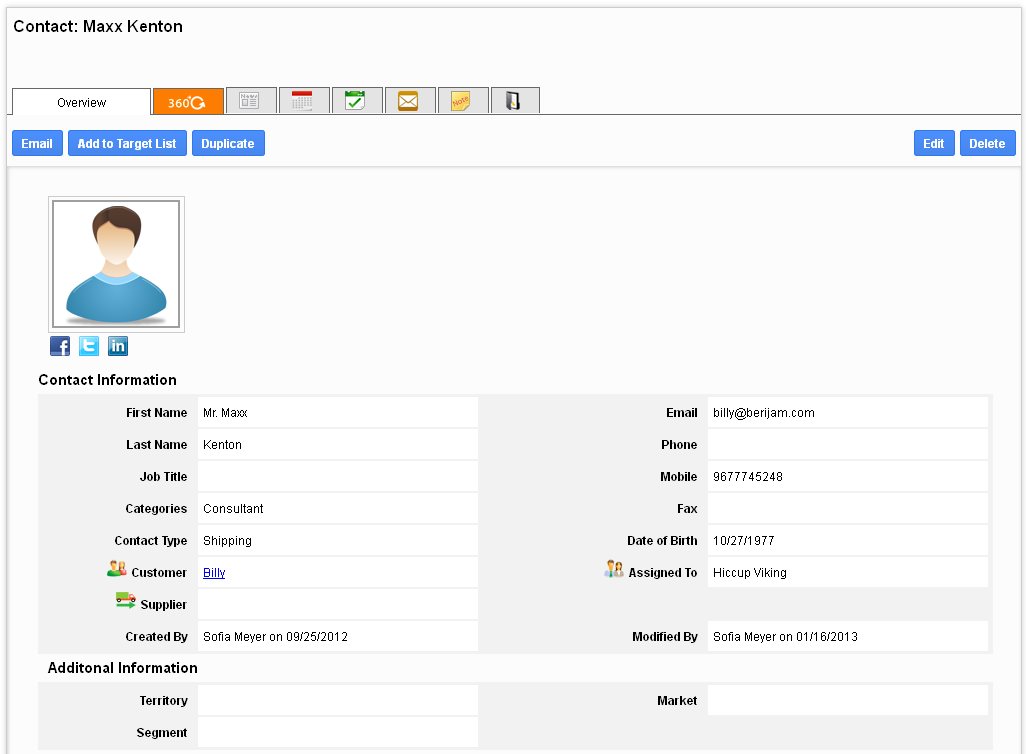This screenshot has height=754, width=1026.
Task: Click the LinkedIn icon under photo
Action: (x=118, y=346)
